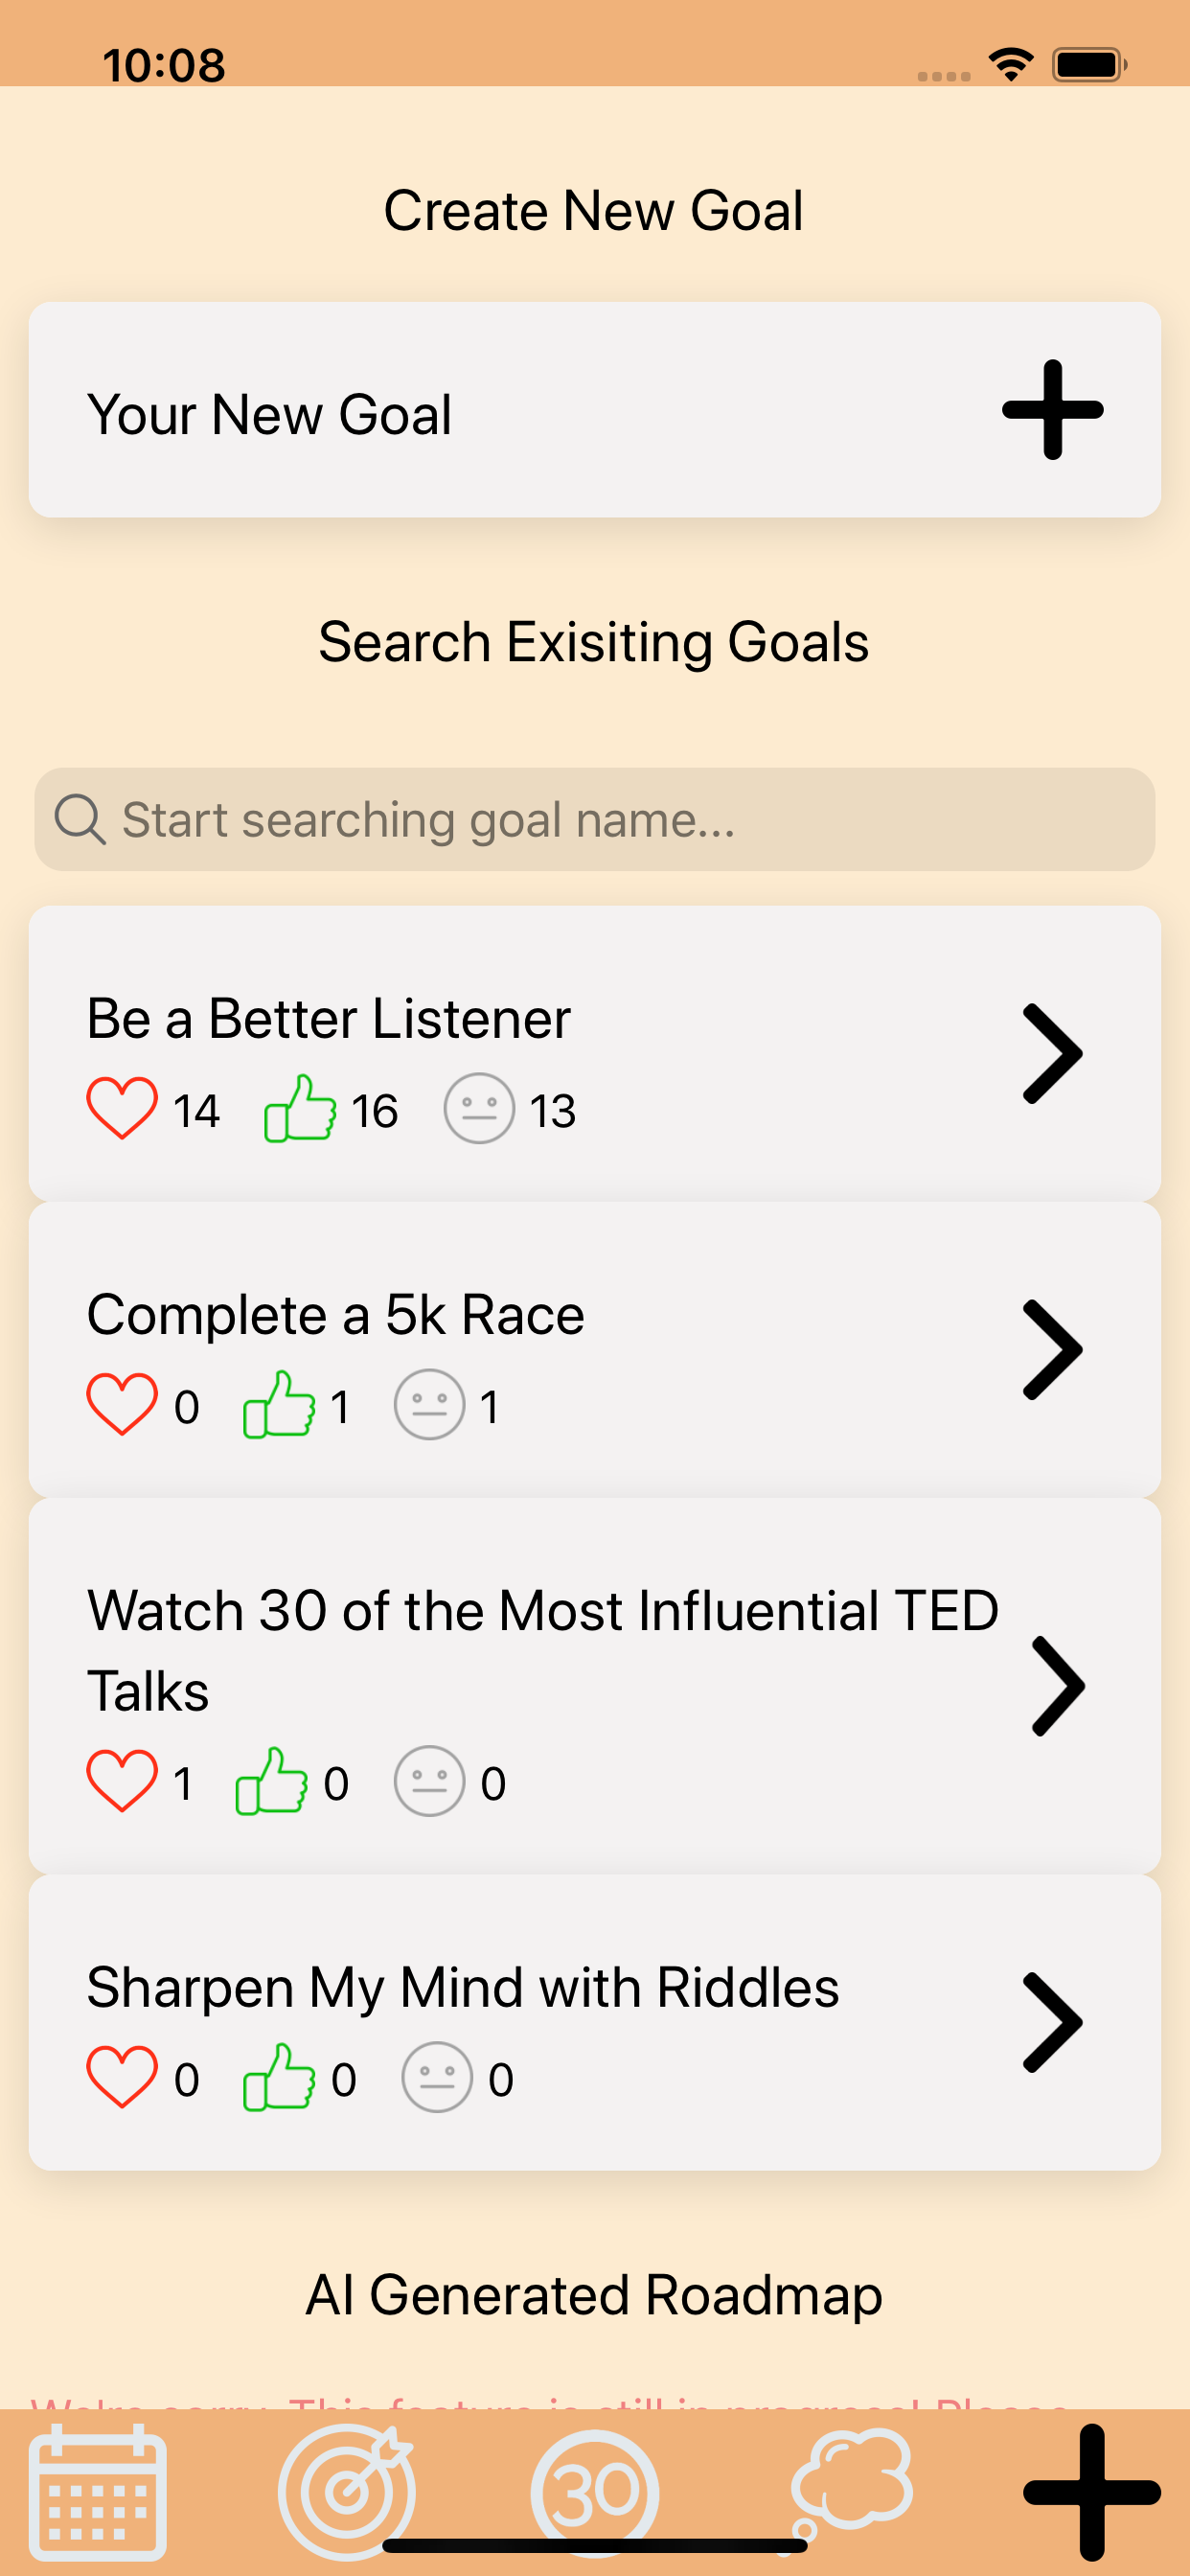This screenshot has height=2576, width=1190.
Task: Open the calendar tab in bottom bar
Action: [97, 2490]
